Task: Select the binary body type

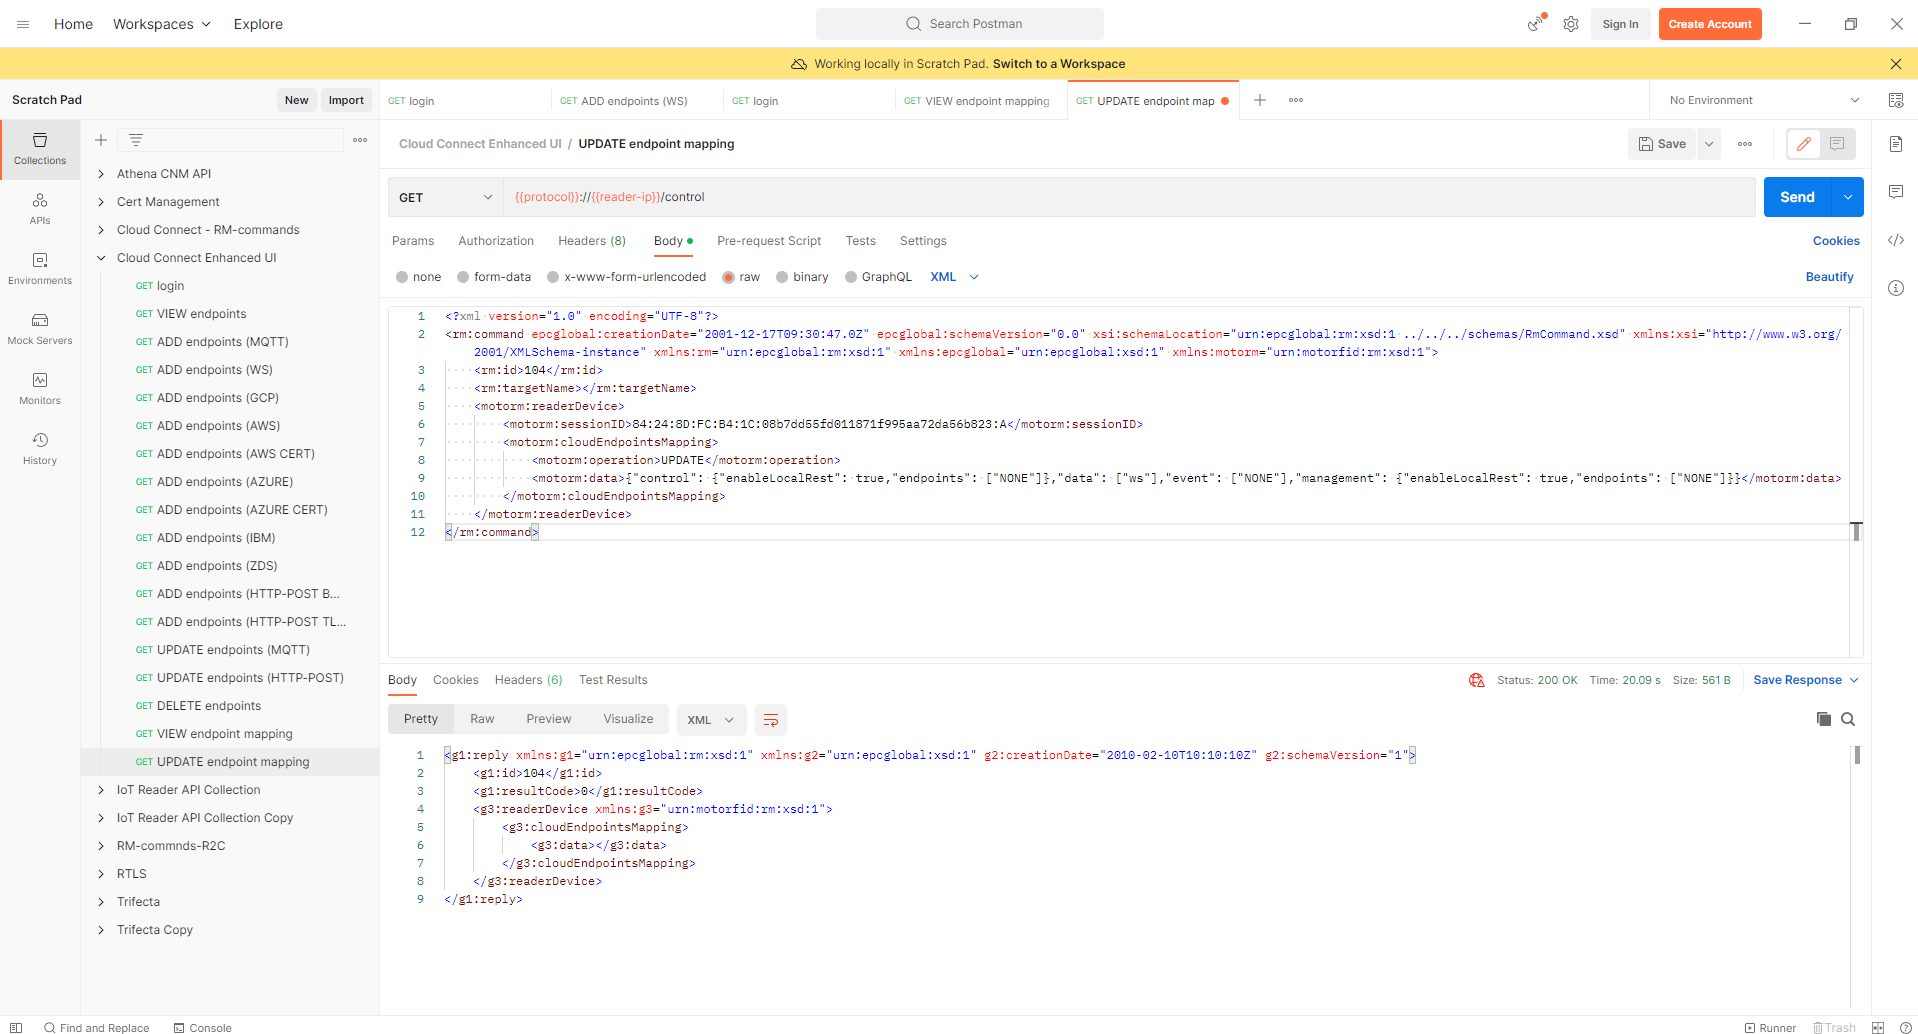Action: pyautogui.click(x=782, y=277)
